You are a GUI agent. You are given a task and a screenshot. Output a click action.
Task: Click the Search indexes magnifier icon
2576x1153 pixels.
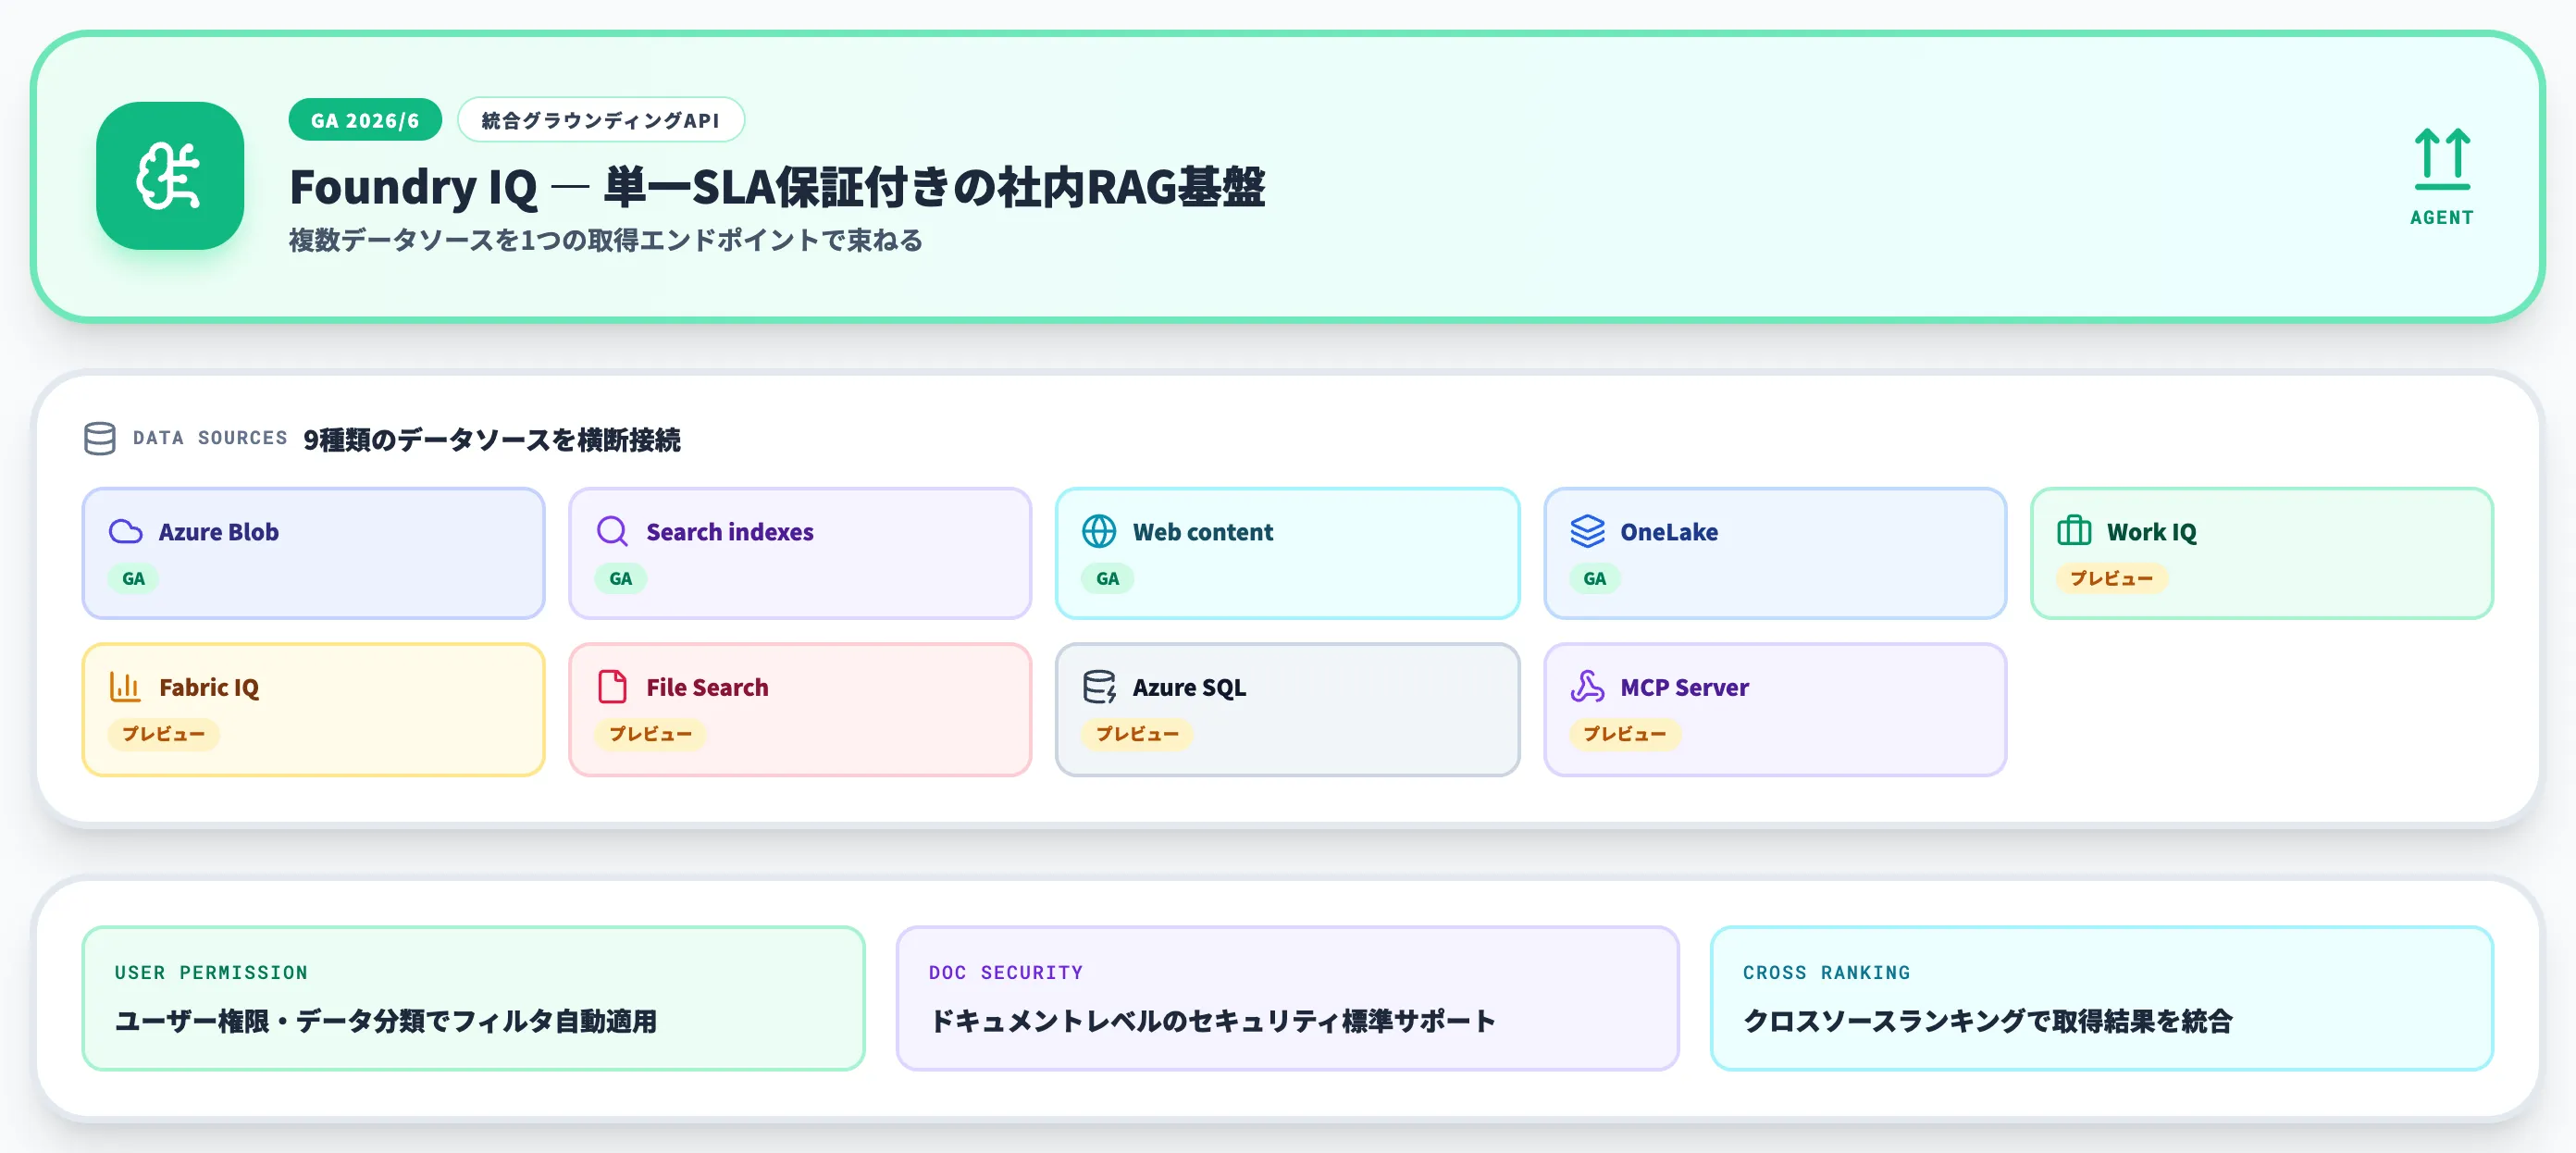coord(612,531)
